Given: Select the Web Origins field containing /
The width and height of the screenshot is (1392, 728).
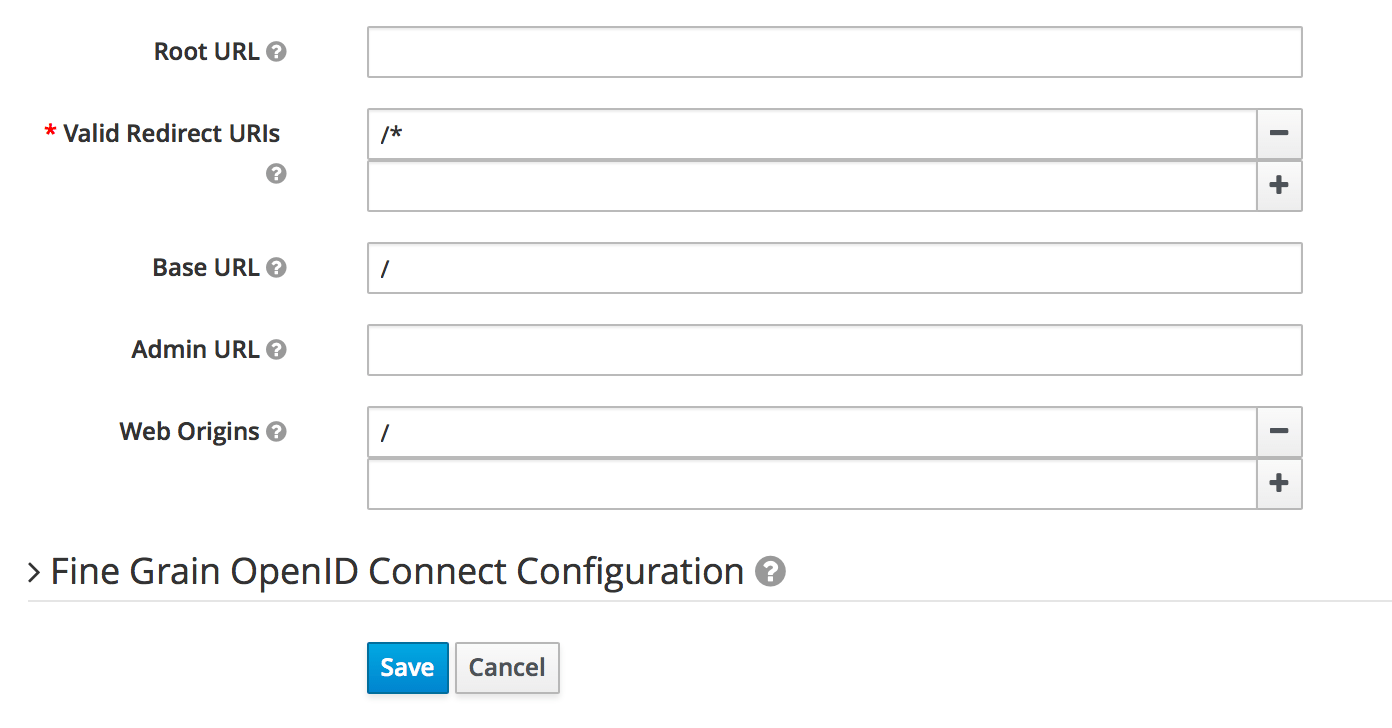Looking at the screenshot, I should [812, 432].
